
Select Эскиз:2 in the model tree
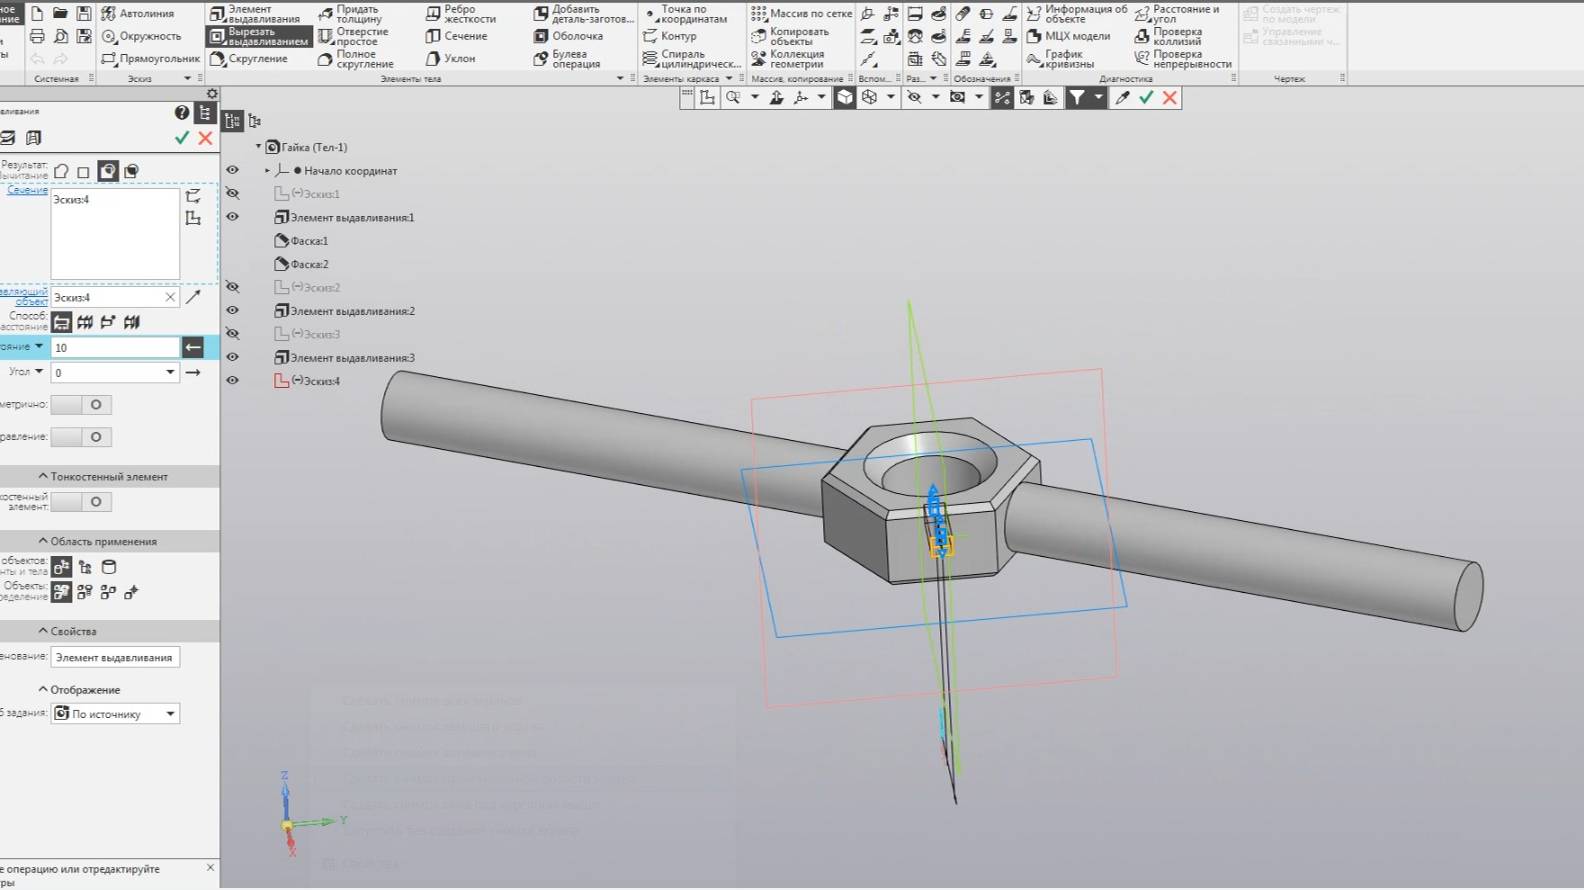(x=307, y=288)
